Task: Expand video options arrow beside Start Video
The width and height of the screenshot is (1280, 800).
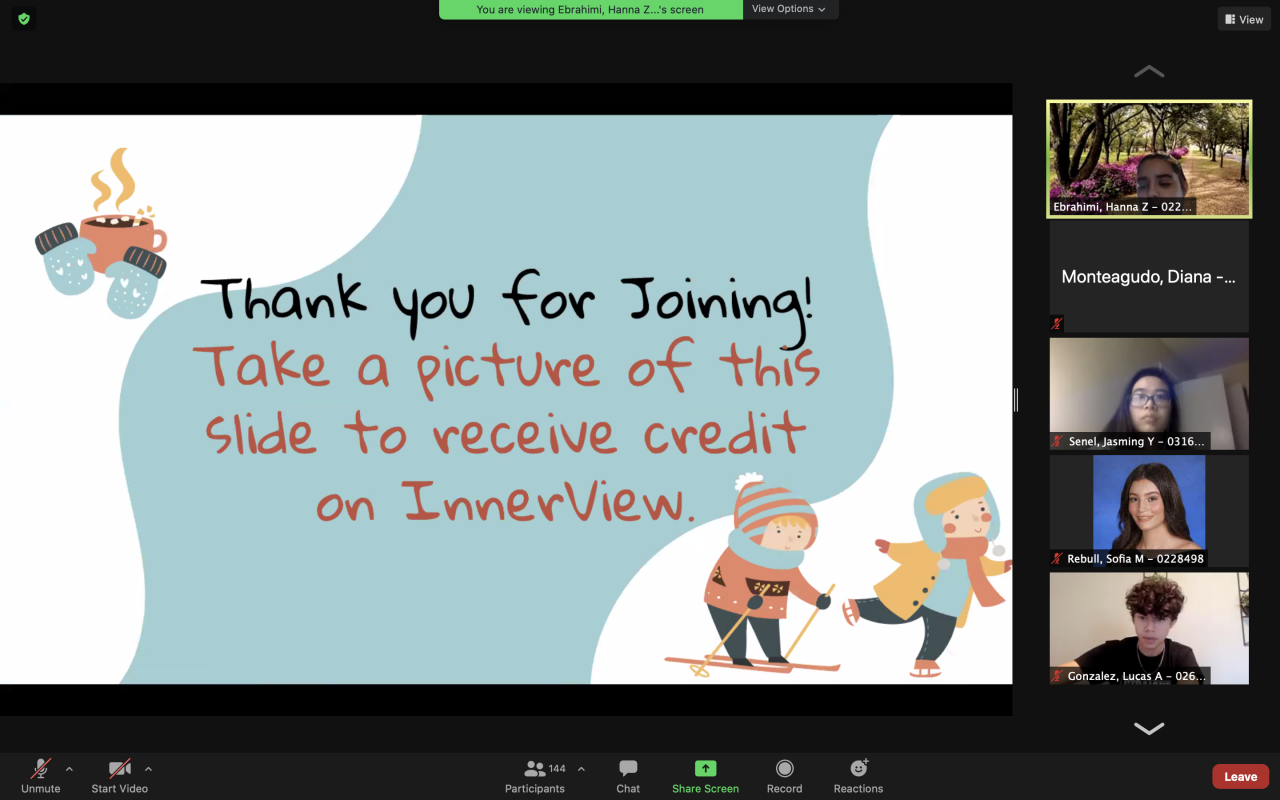Action: 148,769
